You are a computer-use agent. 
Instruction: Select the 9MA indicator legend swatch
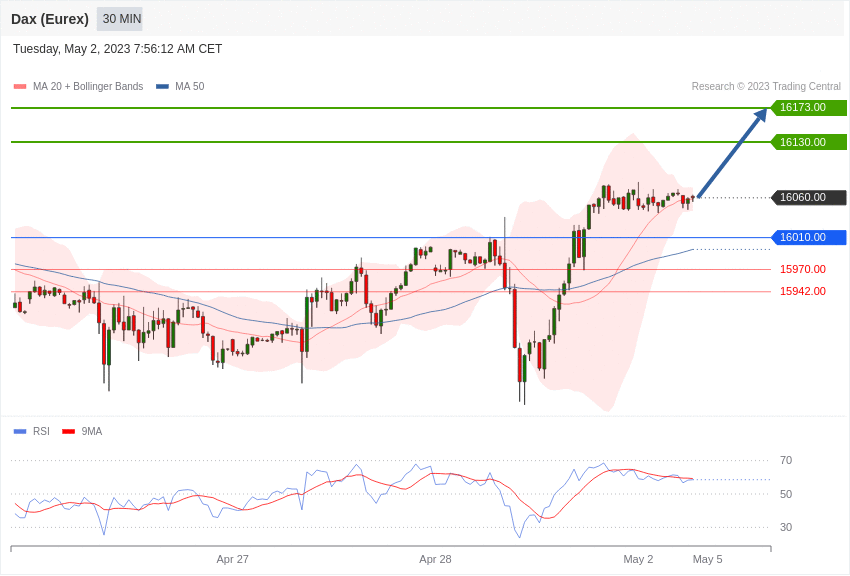click(67, 431)
